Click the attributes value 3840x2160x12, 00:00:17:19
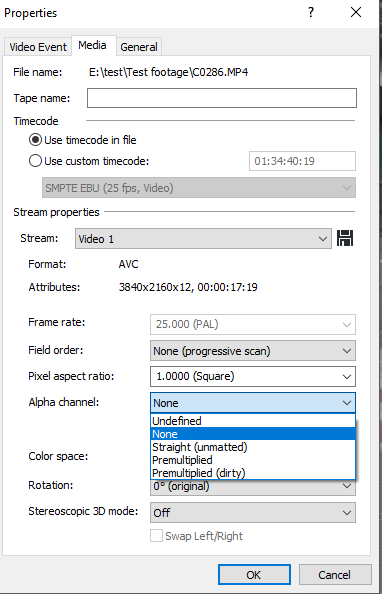382x594 pixels. point(188,287)
